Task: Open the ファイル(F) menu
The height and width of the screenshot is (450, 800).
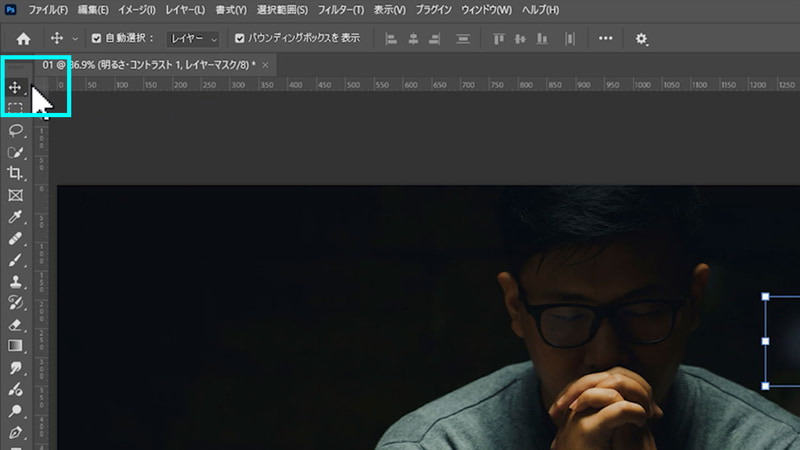Action: point(48,10)
